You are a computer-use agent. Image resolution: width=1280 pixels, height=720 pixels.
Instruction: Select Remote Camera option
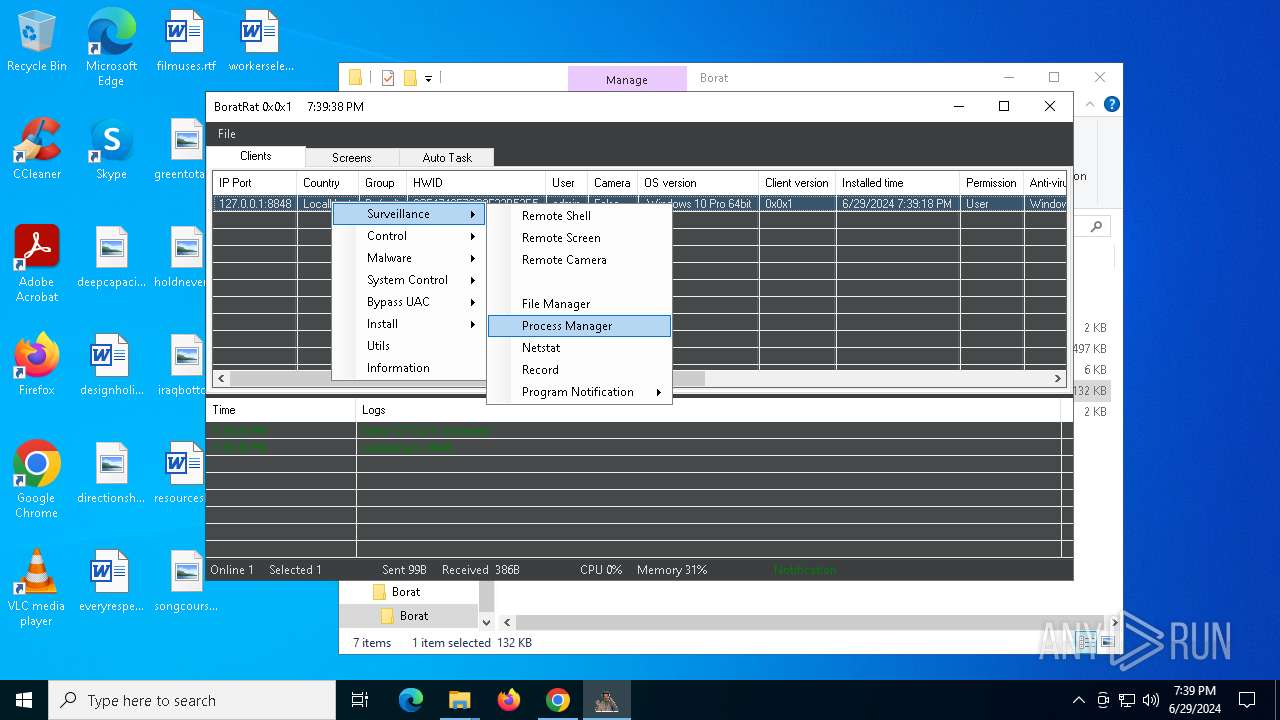pos(579,260)
